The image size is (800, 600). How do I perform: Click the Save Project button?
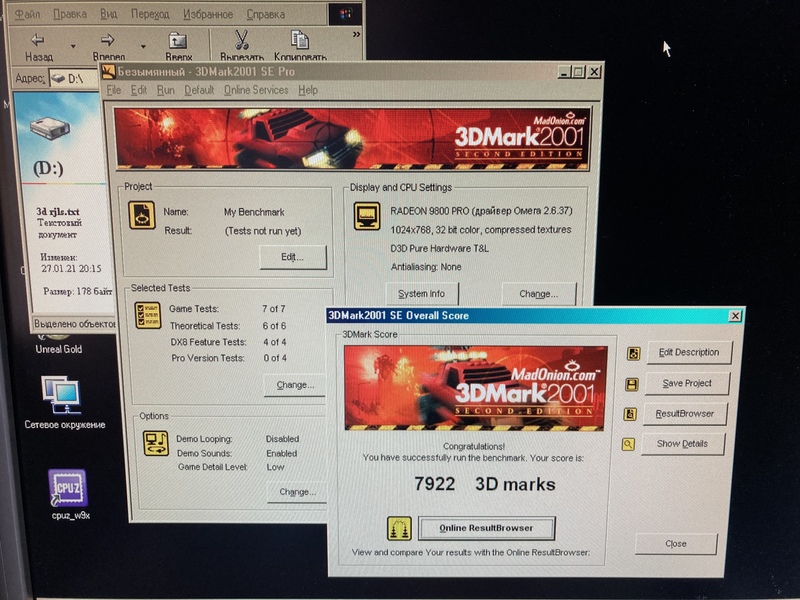coord(687,383)
